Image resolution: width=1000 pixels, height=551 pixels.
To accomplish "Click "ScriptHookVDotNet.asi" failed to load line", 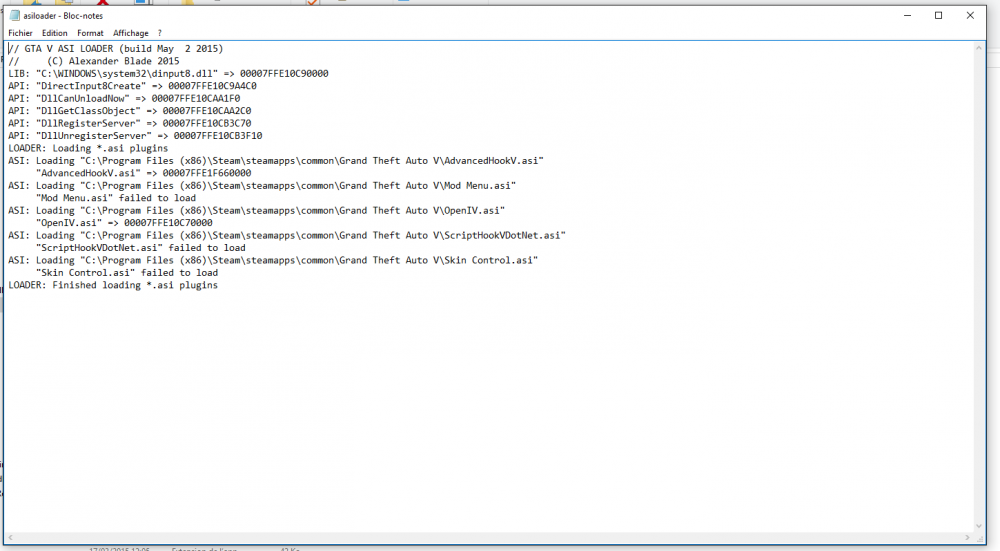I will point(141,247).
